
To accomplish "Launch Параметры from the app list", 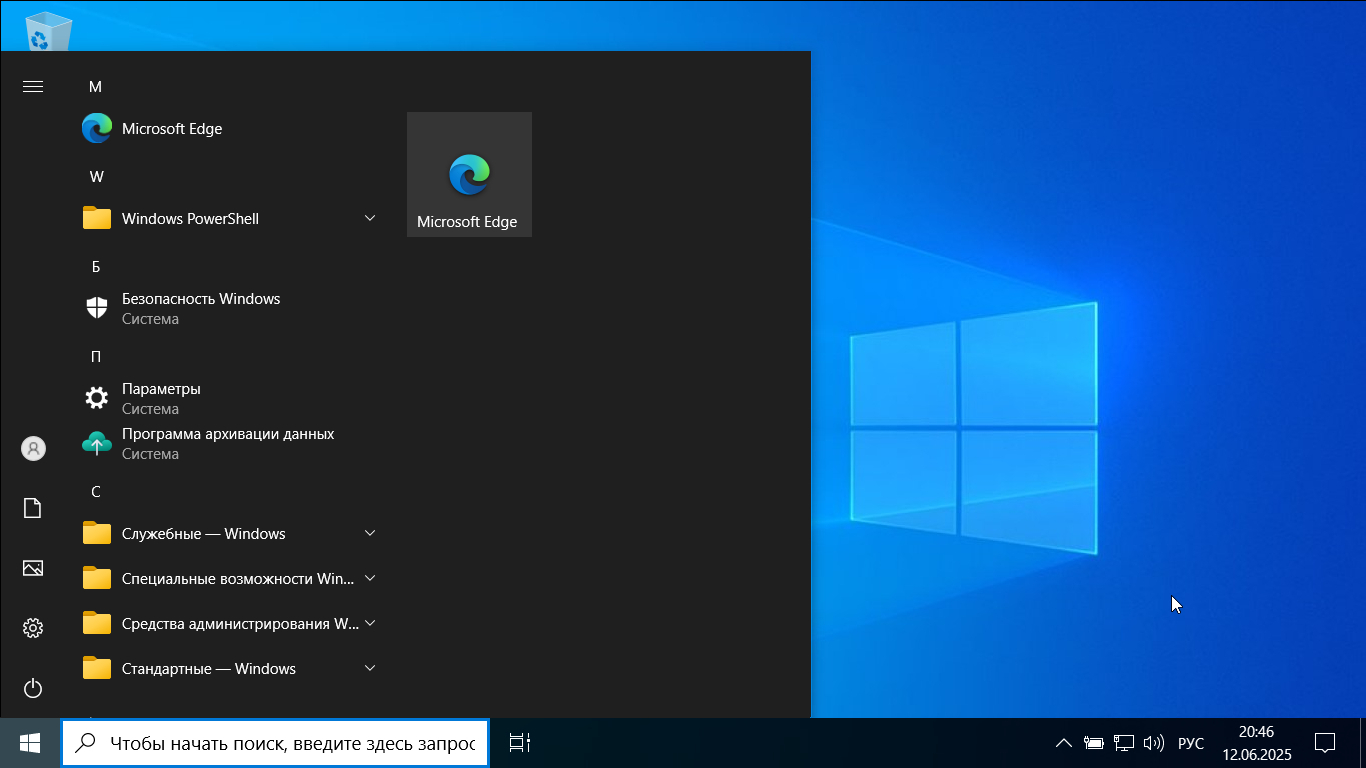I will 161,398.
